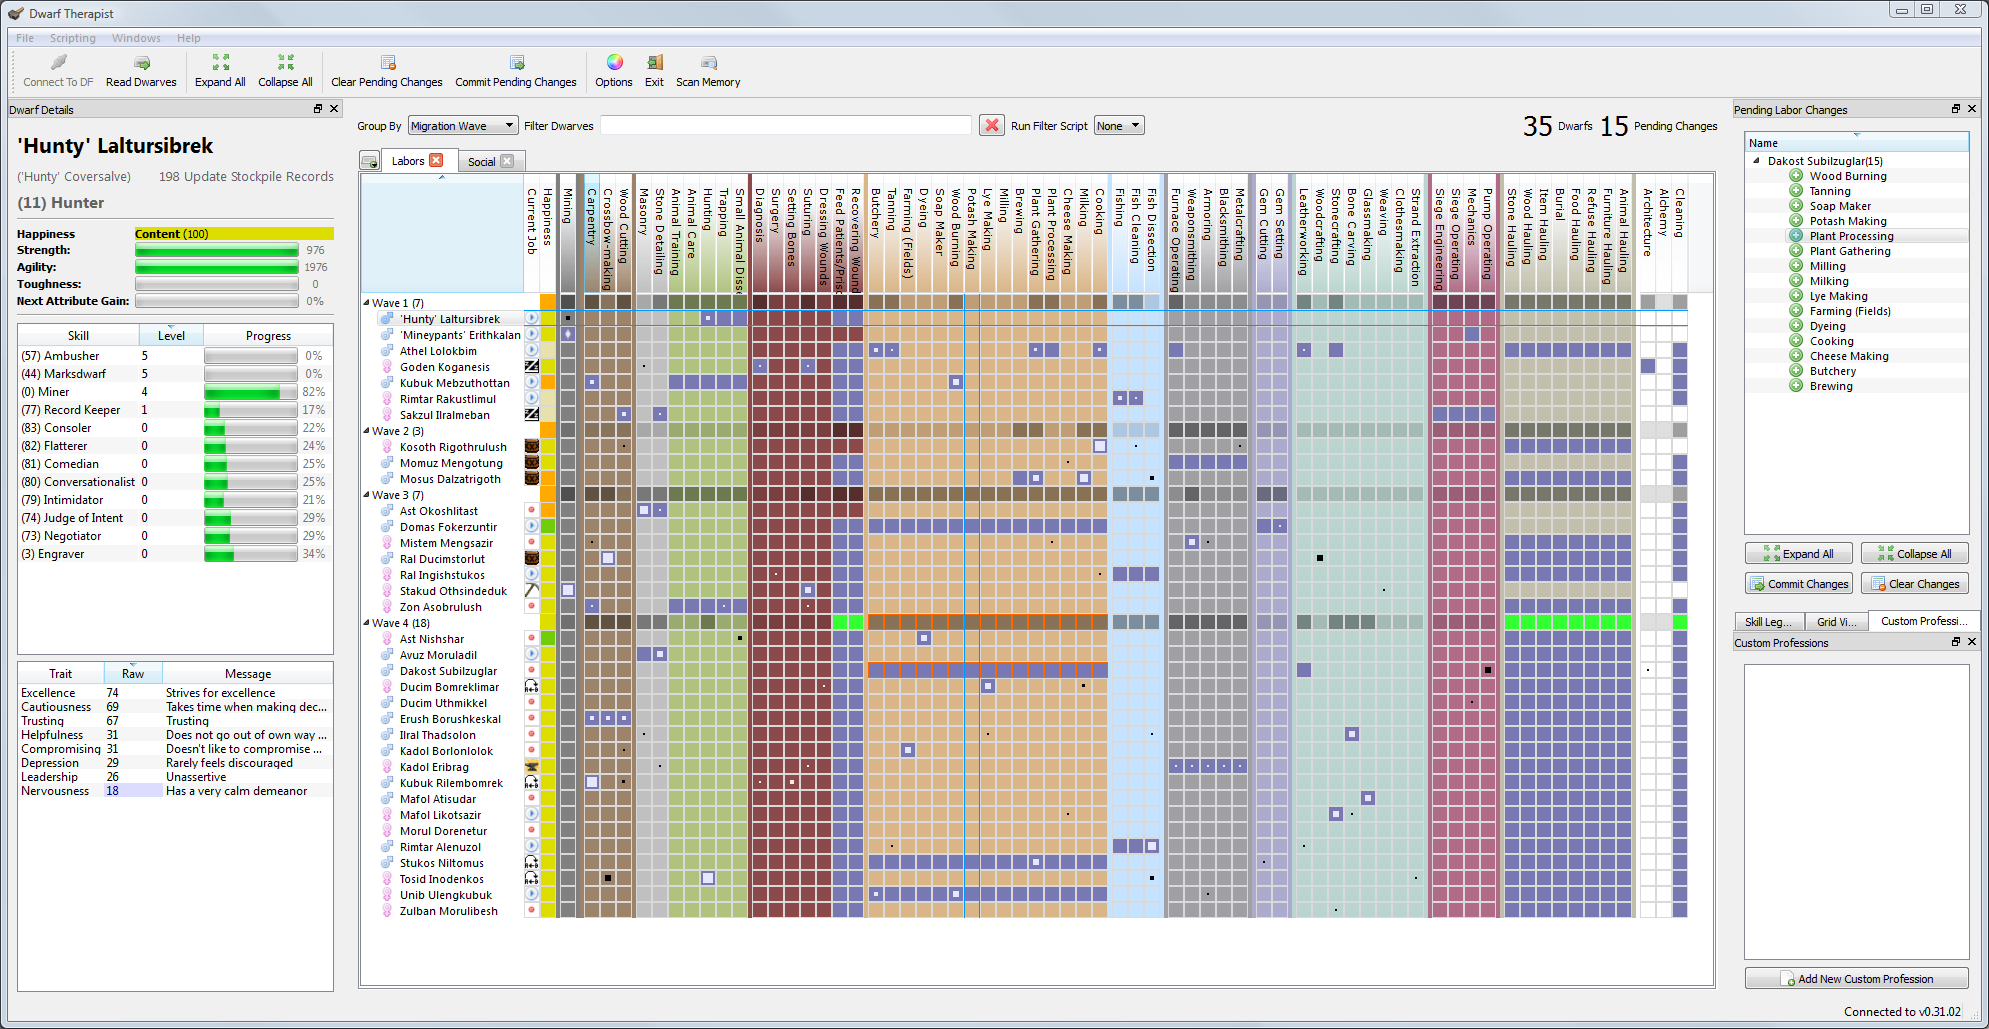Open the Run Filter Script dropdown
Image resolution: width=1989 pixels, height=1029 pixels.
1118,126
